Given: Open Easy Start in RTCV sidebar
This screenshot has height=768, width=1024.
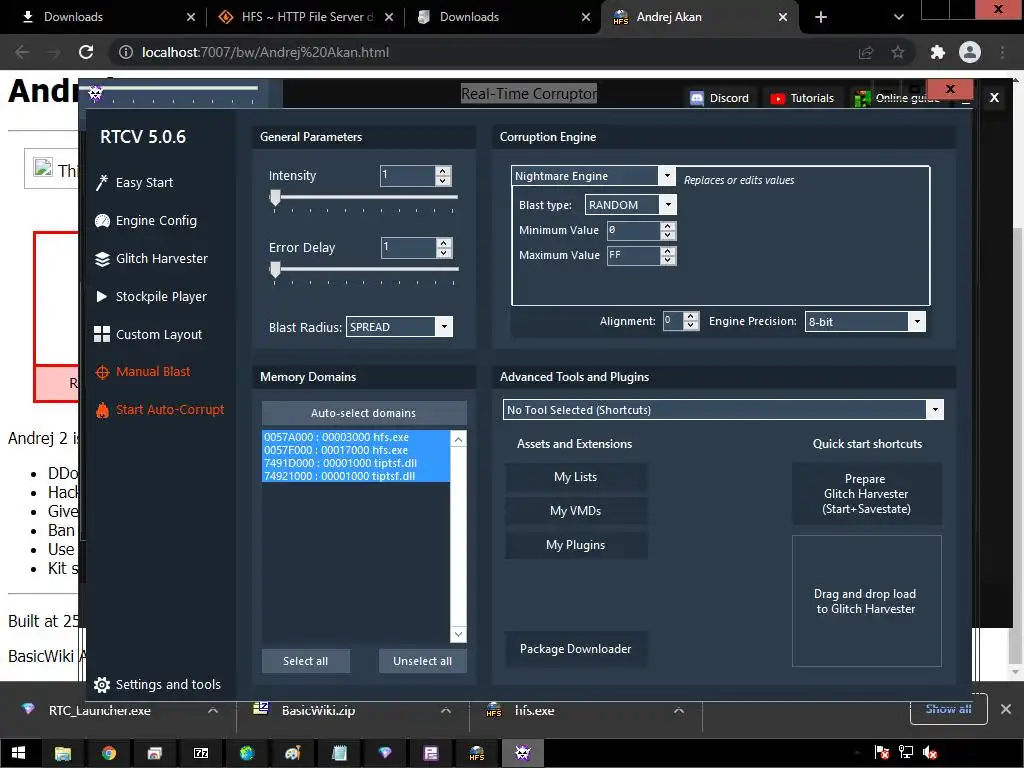Looking at the screenshot, I should click(x=135, y=183).
